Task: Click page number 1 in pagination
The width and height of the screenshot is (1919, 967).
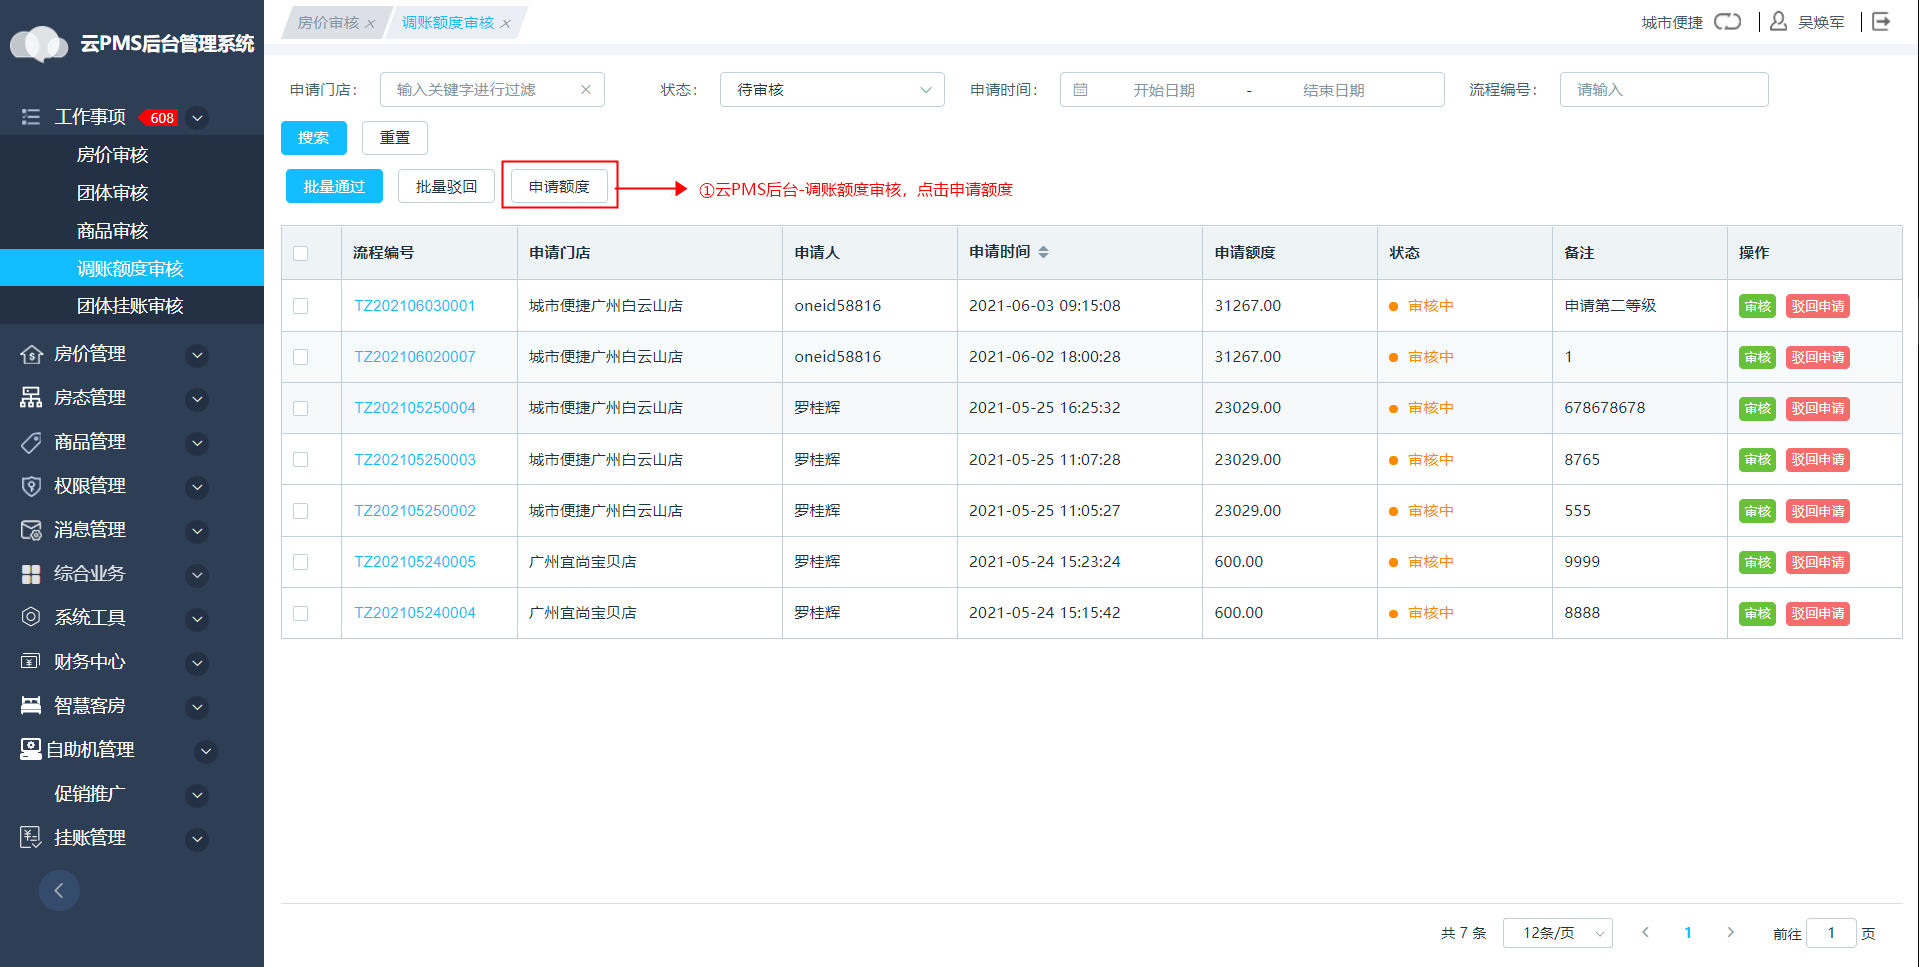Action: 1688,933
